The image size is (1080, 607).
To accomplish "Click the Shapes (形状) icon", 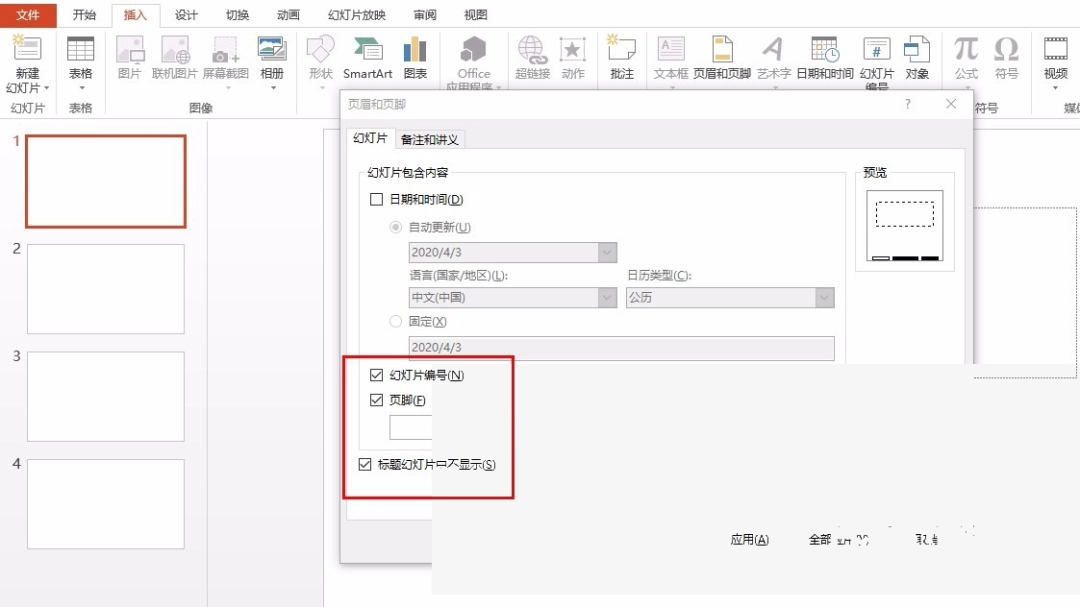I will click(x=320, y=50).
